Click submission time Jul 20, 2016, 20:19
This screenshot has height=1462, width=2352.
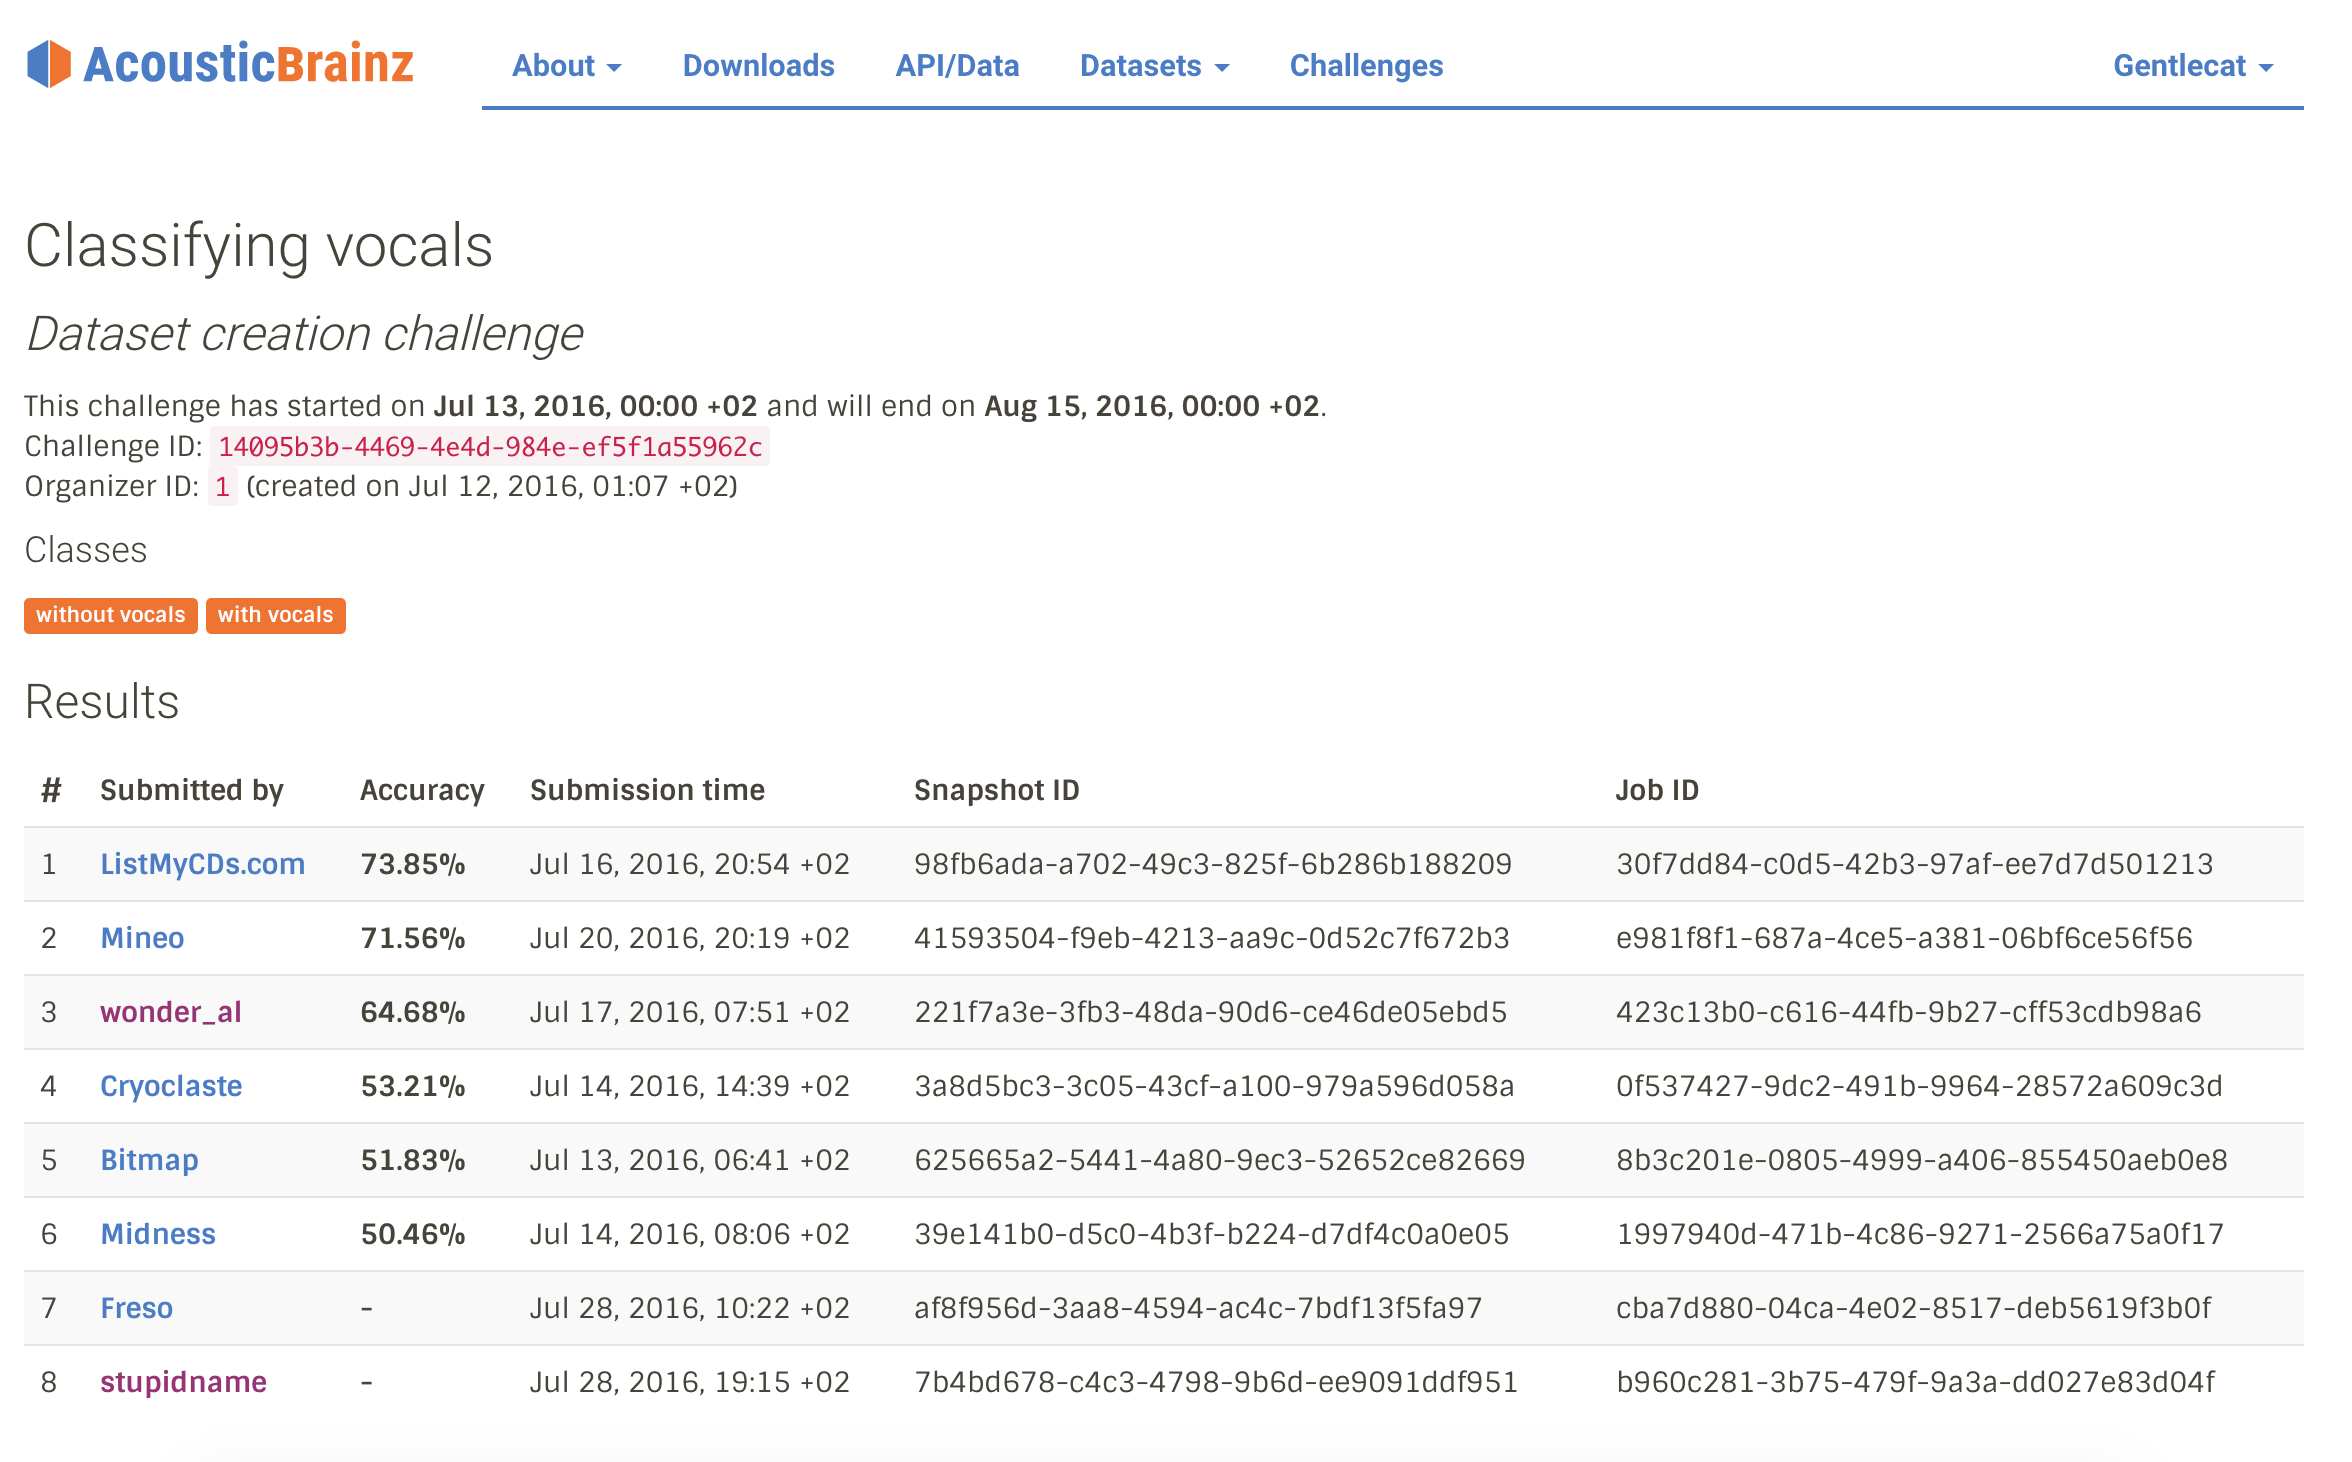(x=690, y=938)
